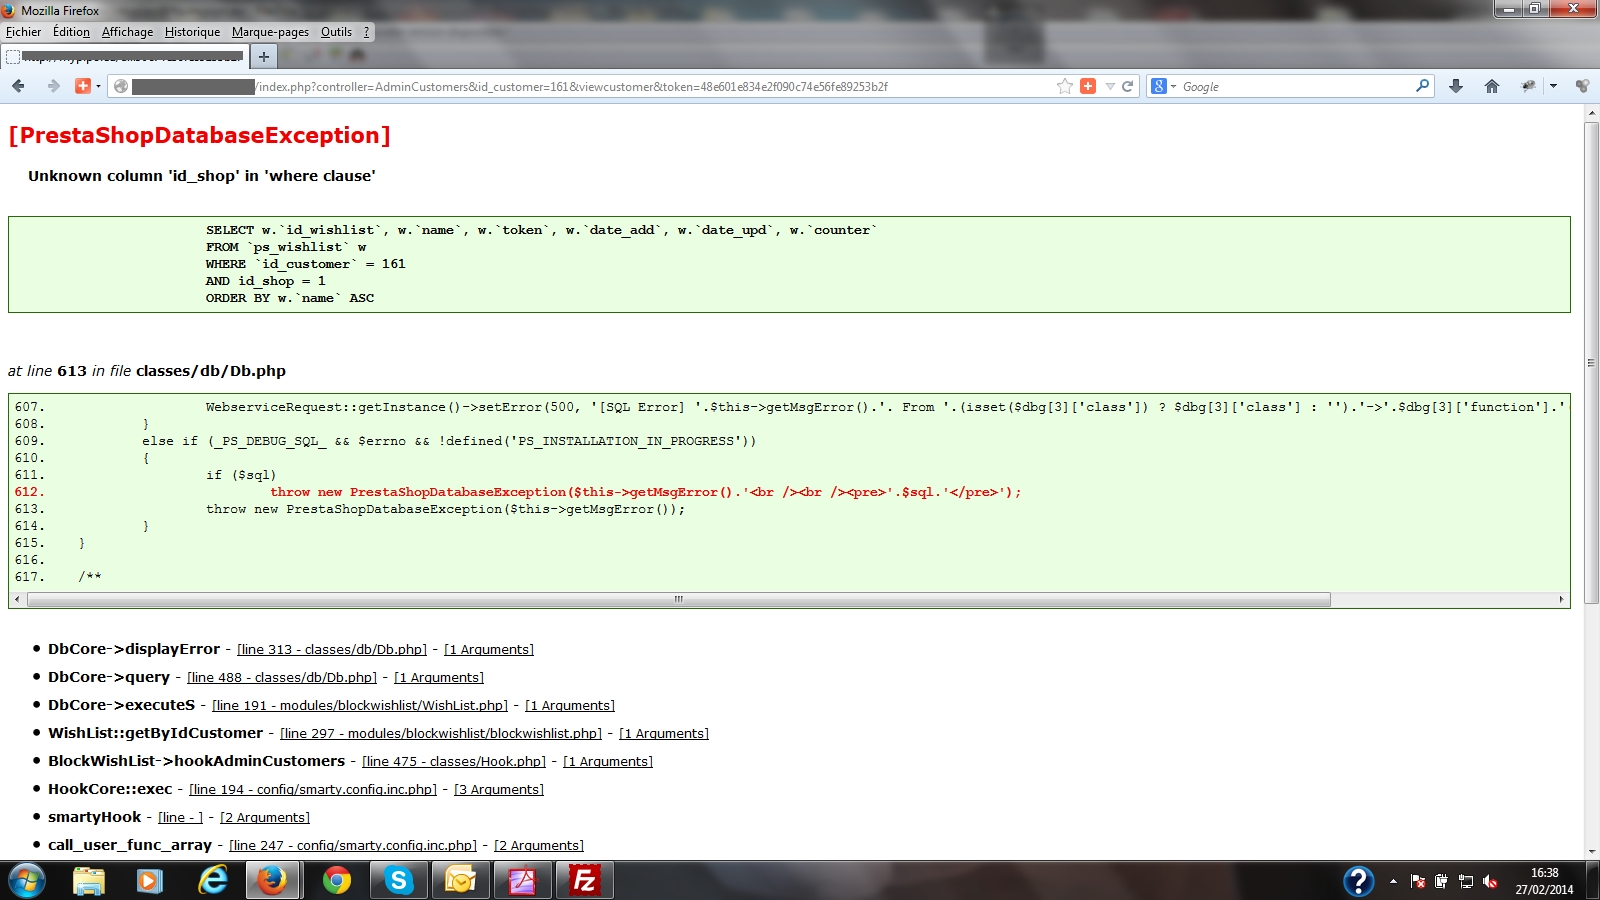Open link 'line 488 - classes/db/Db.php'
The image size is (1600, 900).
point(282,677)
